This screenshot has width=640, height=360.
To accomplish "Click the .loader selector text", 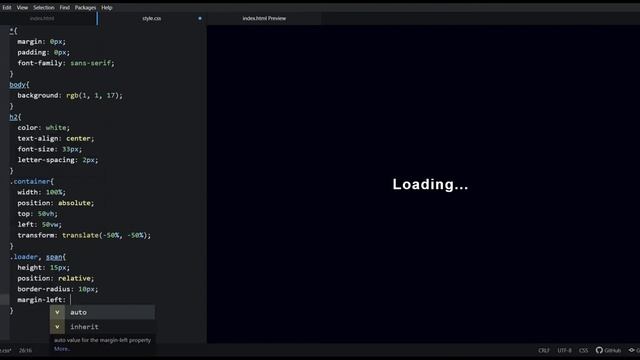I will click(24, 257).
